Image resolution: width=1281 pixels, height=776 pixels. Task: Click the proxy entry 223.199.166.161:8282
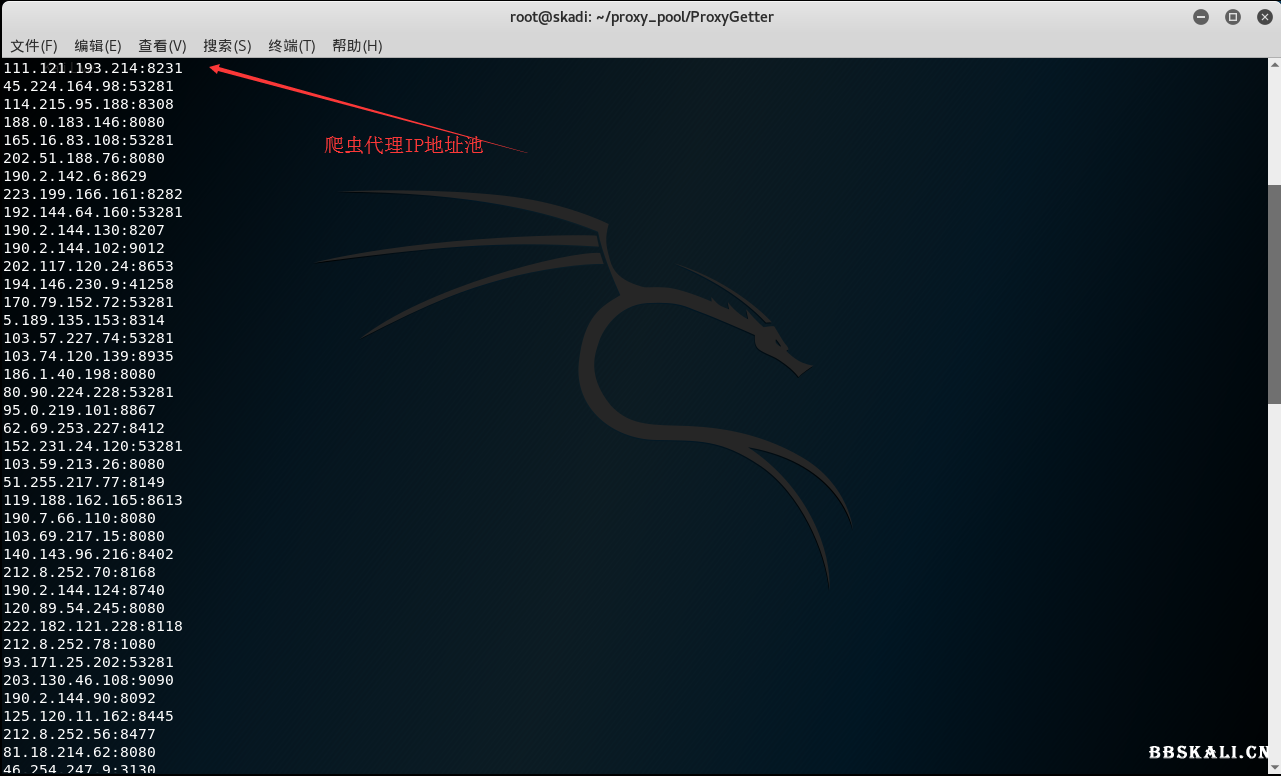click(93, 194)
